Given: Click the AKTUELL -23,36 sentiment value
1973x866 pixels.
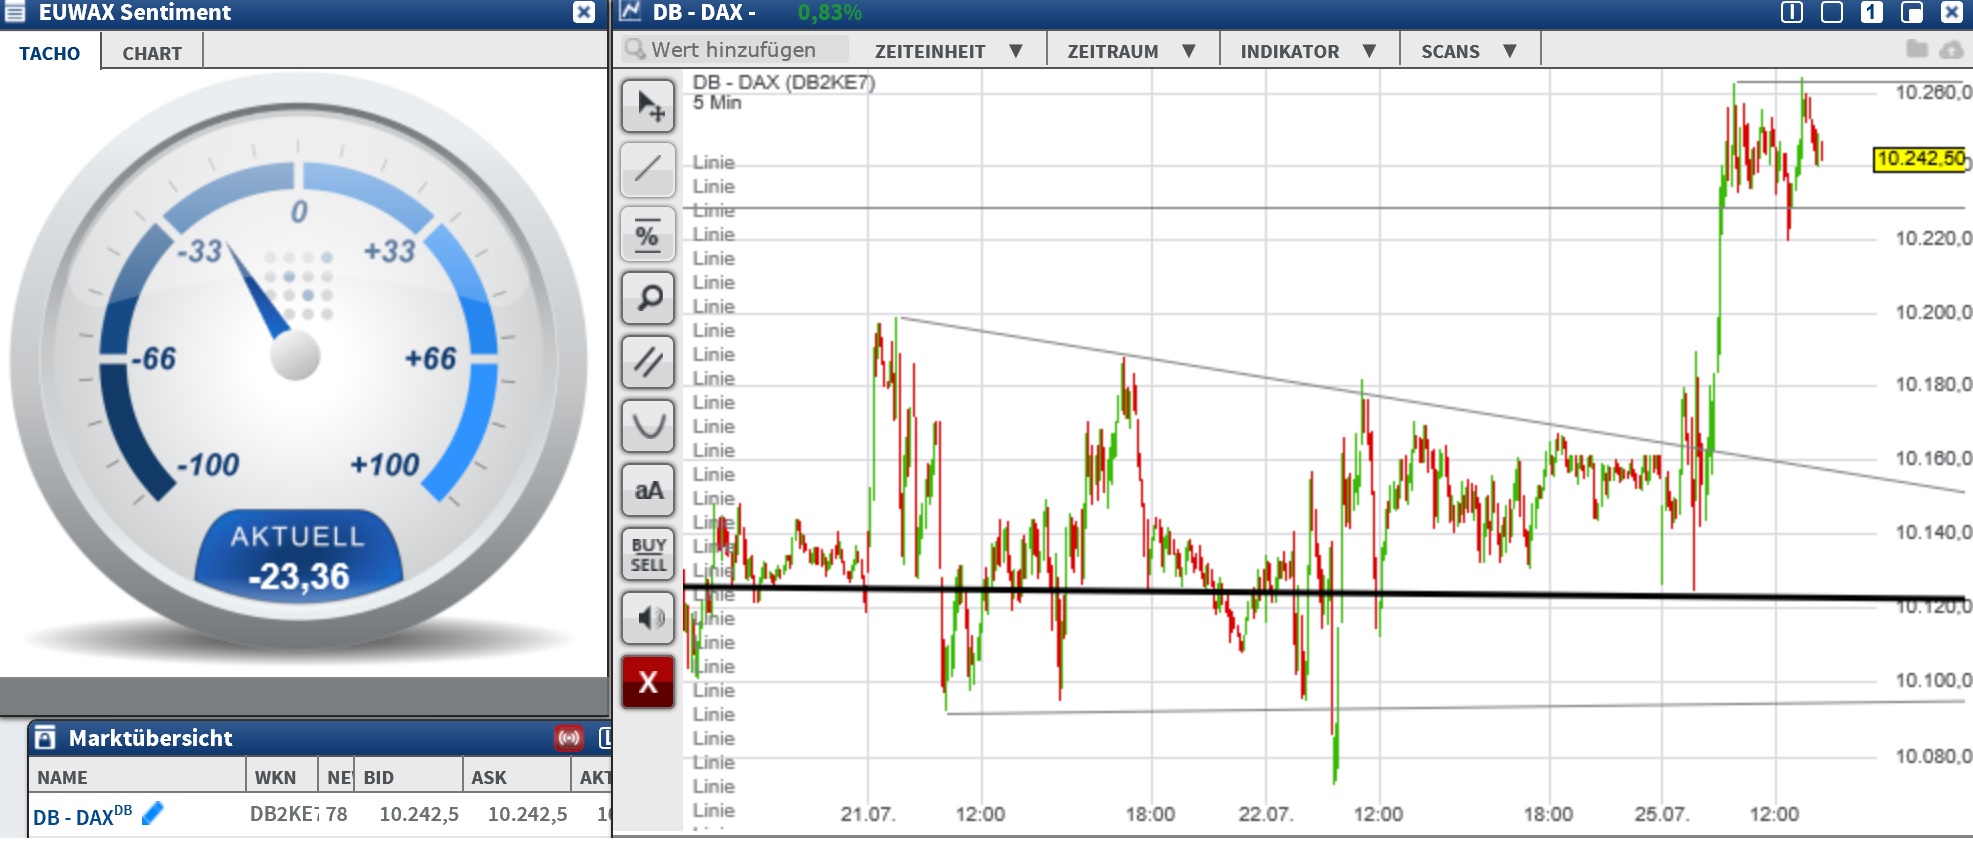Looking at the screenshot, I should 298,558.
